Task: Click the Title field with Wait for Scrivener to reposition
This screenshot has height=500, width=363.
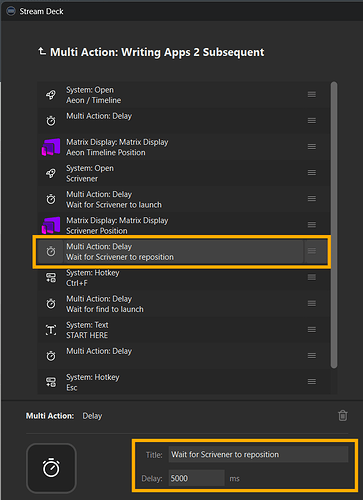Action: pyautogui.click(x=258, y=454)
